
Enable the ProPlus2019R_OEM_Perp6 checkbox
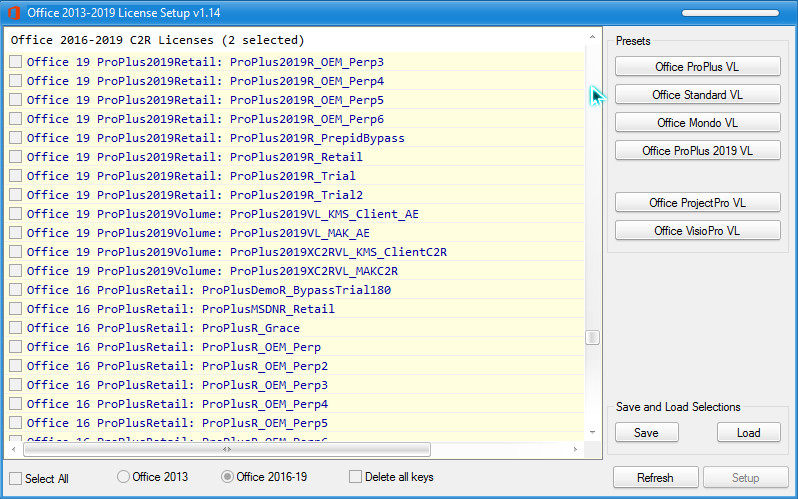pos(16,119)
